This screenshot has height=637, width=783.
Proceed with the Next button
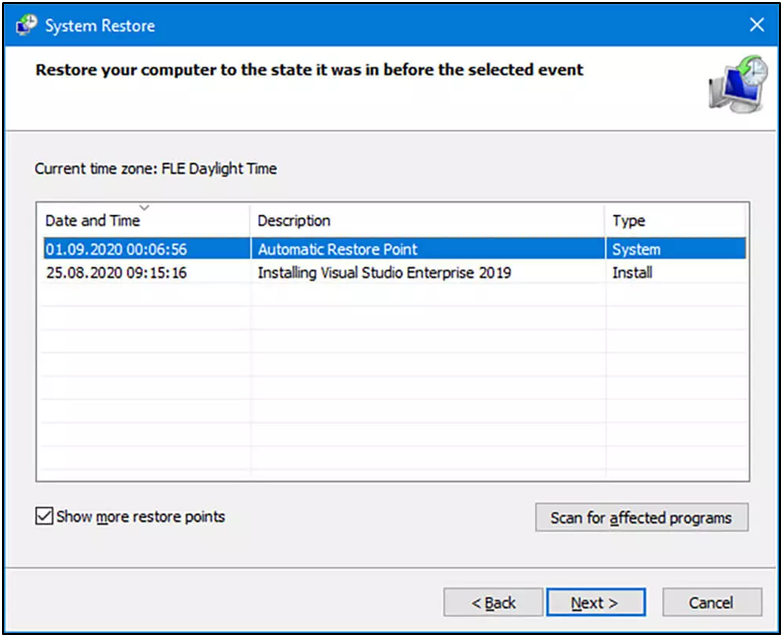coord(595,602)
